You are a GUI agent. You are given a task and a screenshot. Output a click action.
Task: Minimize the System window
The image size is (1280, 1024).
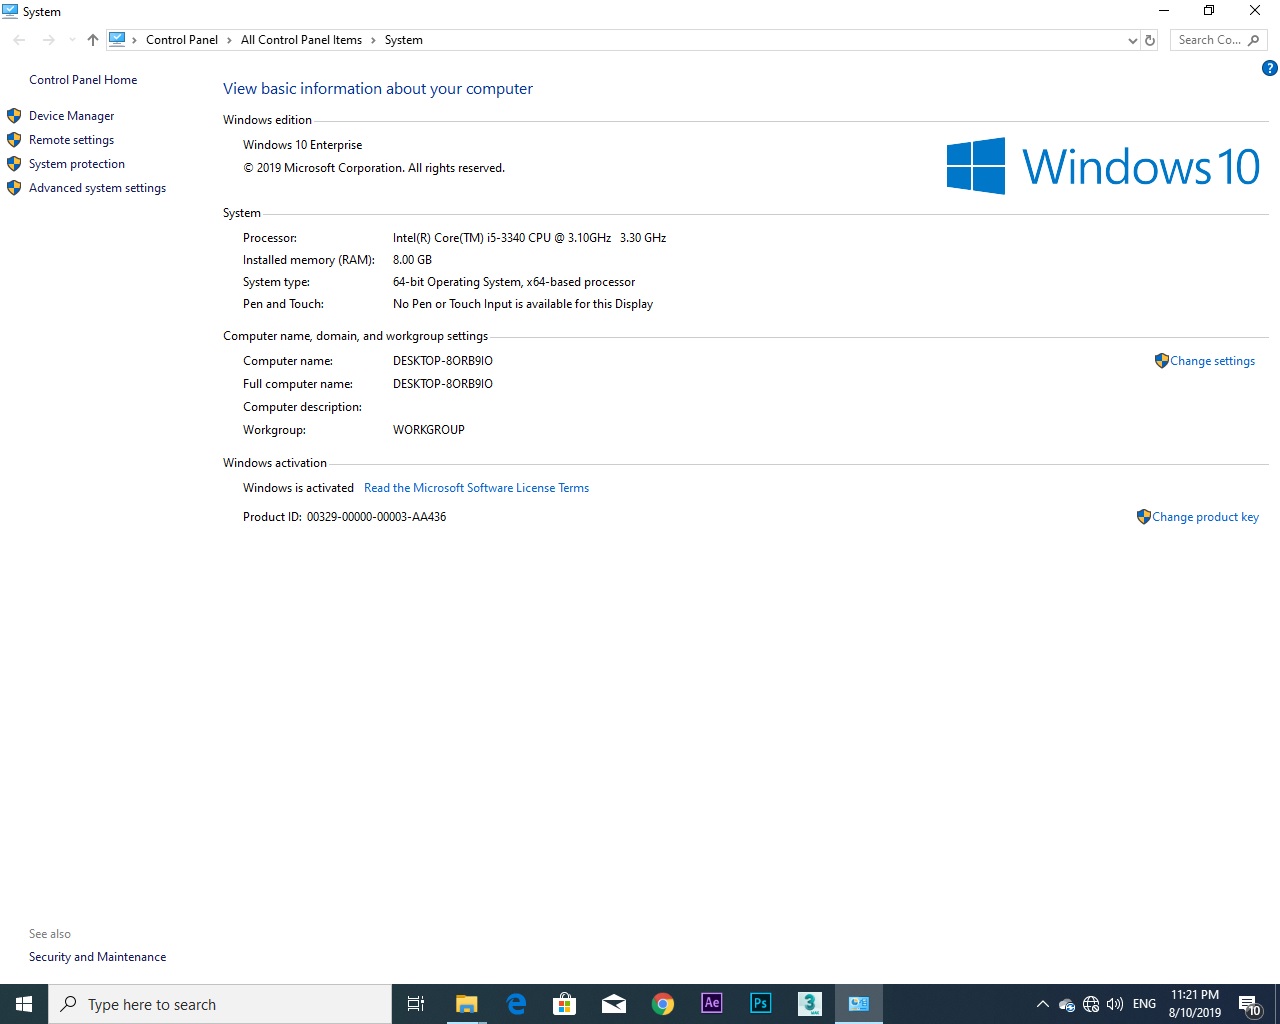click(x=1164, y=11)
